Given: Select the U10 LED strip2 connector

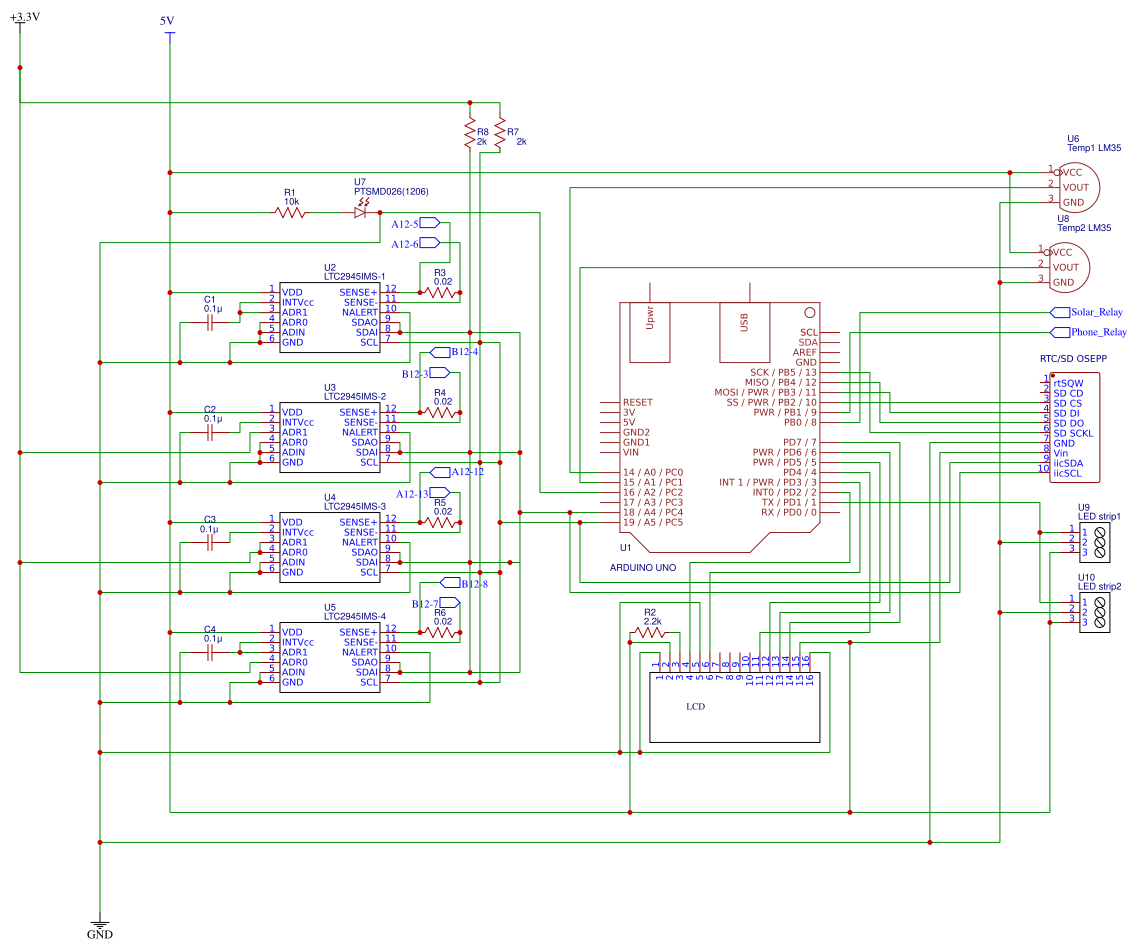Looking at the screenshot, I should [x=1095, y=612].
